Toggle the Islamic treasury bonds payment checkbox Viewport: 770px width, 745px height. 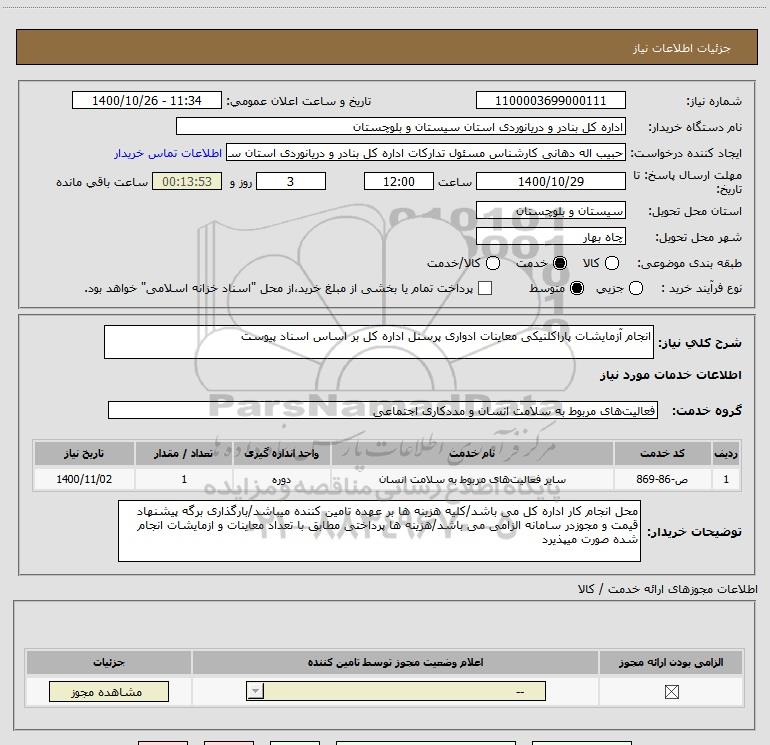point(485,288)
